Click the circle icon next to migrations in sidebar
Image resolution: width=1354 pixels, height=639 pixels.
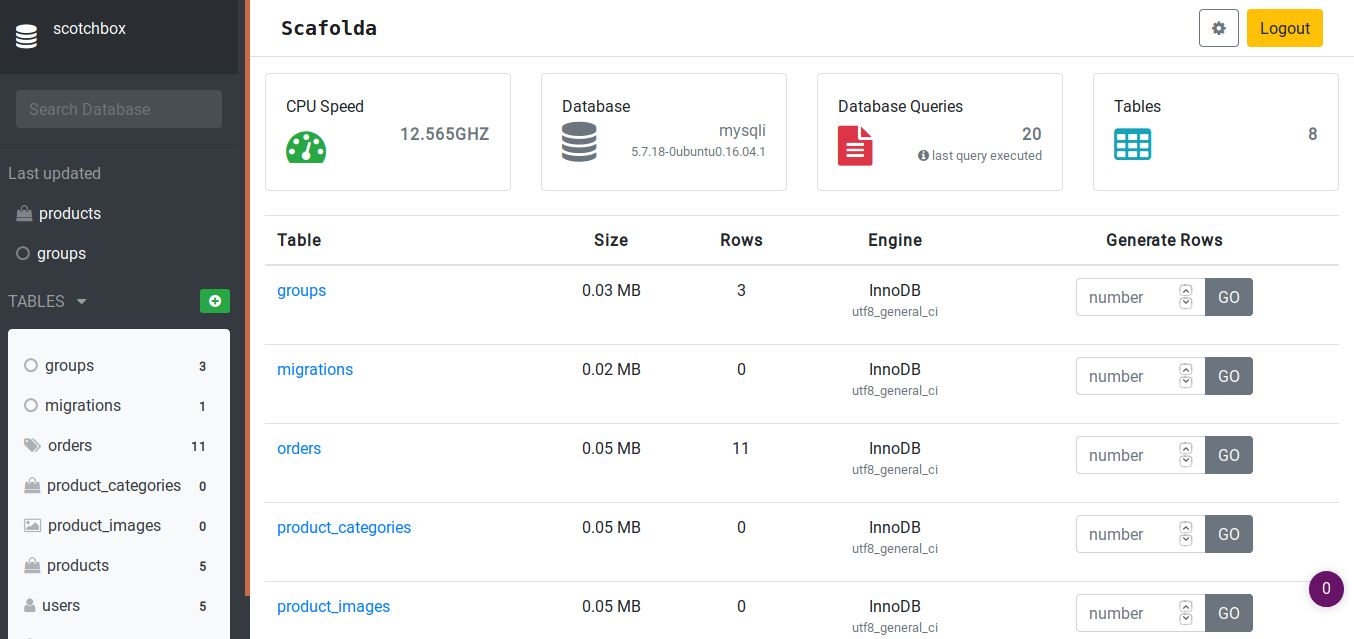(31, 405)
